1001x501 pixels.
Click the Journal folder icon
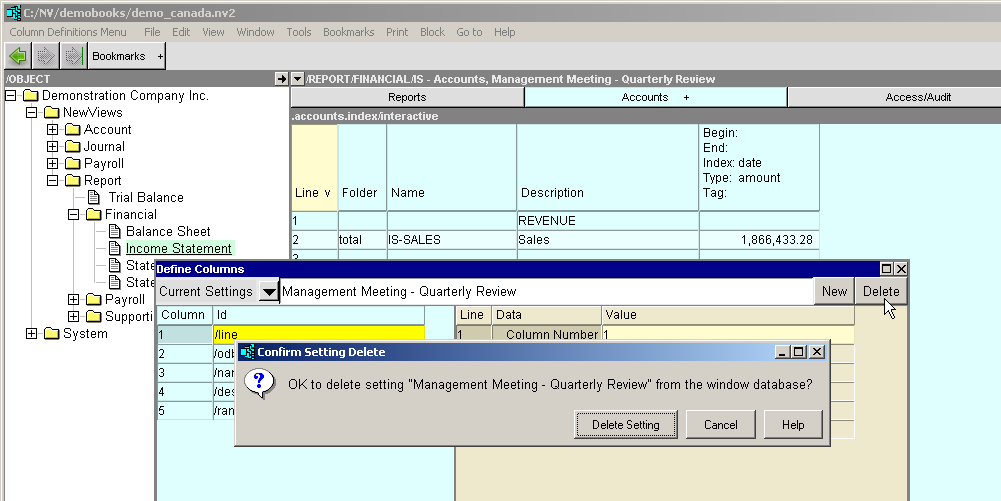pyautogui.click(x=74, y=146)
